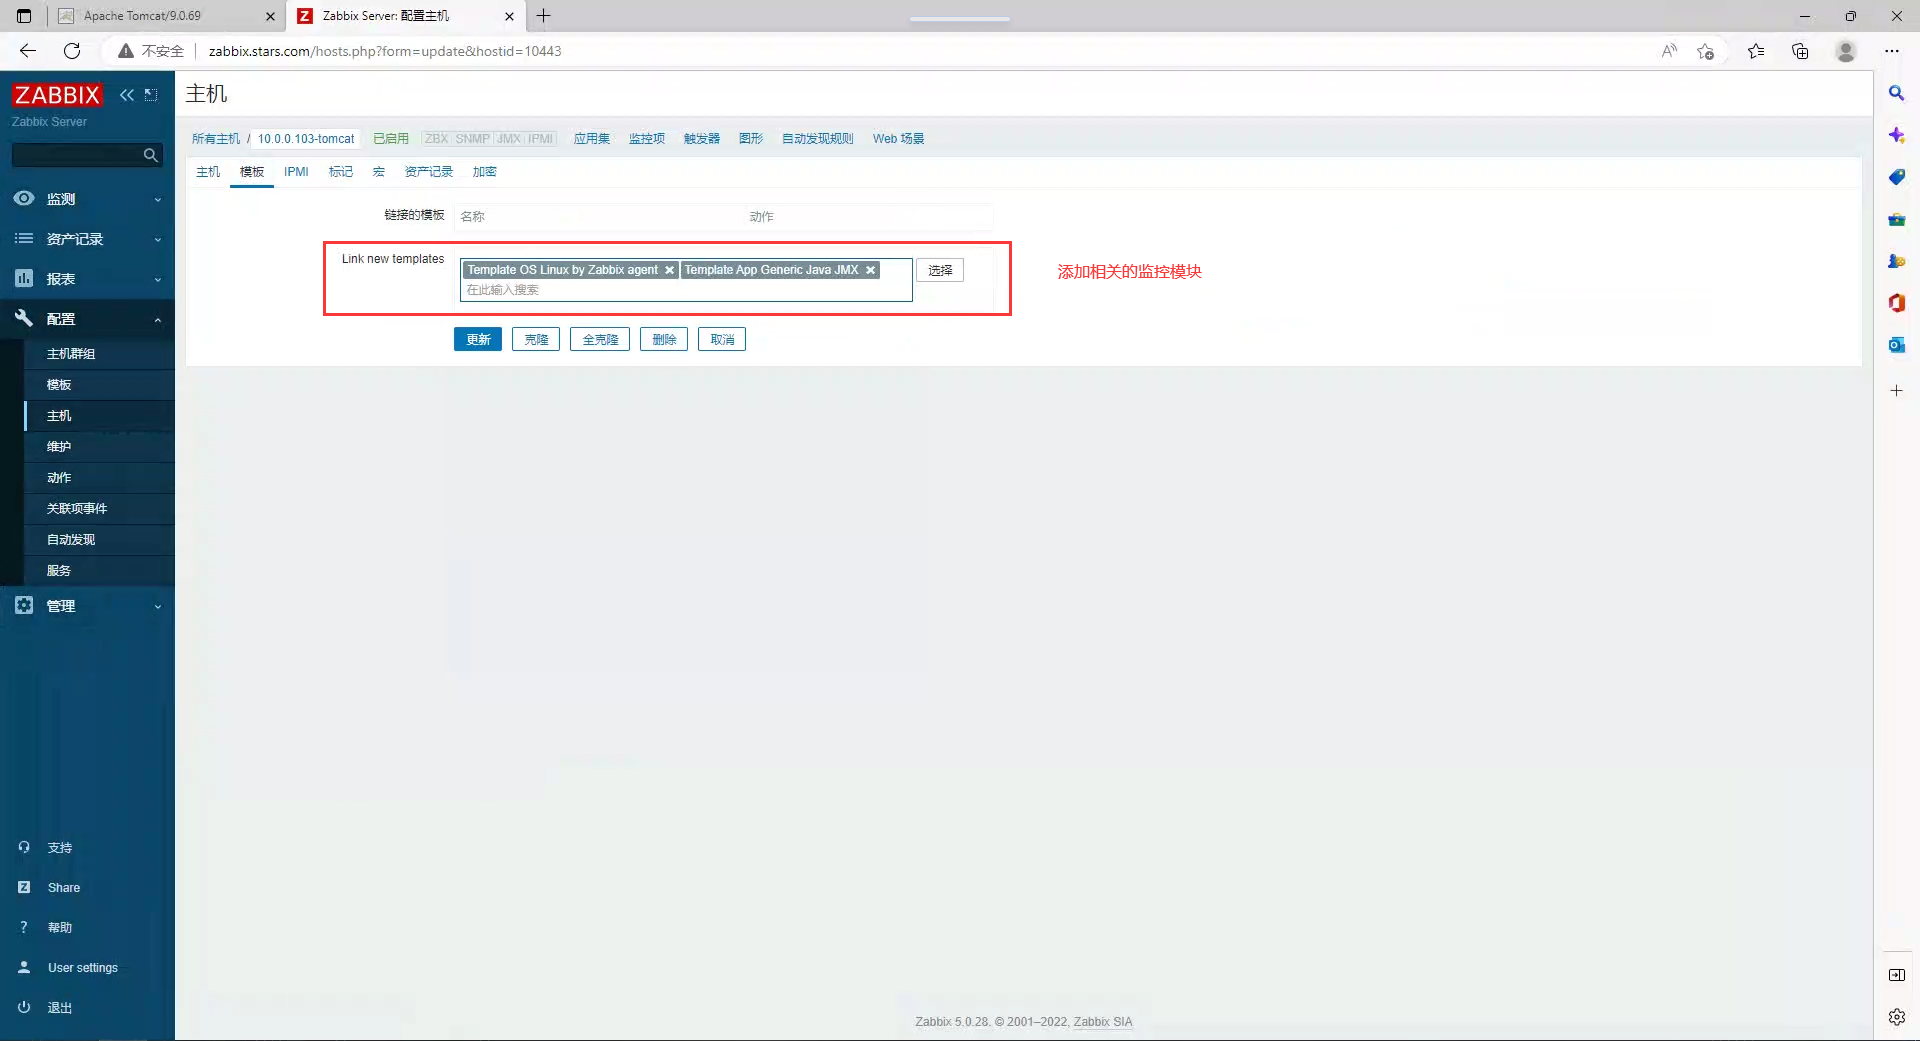This screenshot has height=1041, width=1920.
Task: Switch to the 主机 host tab
Action: 208,172
